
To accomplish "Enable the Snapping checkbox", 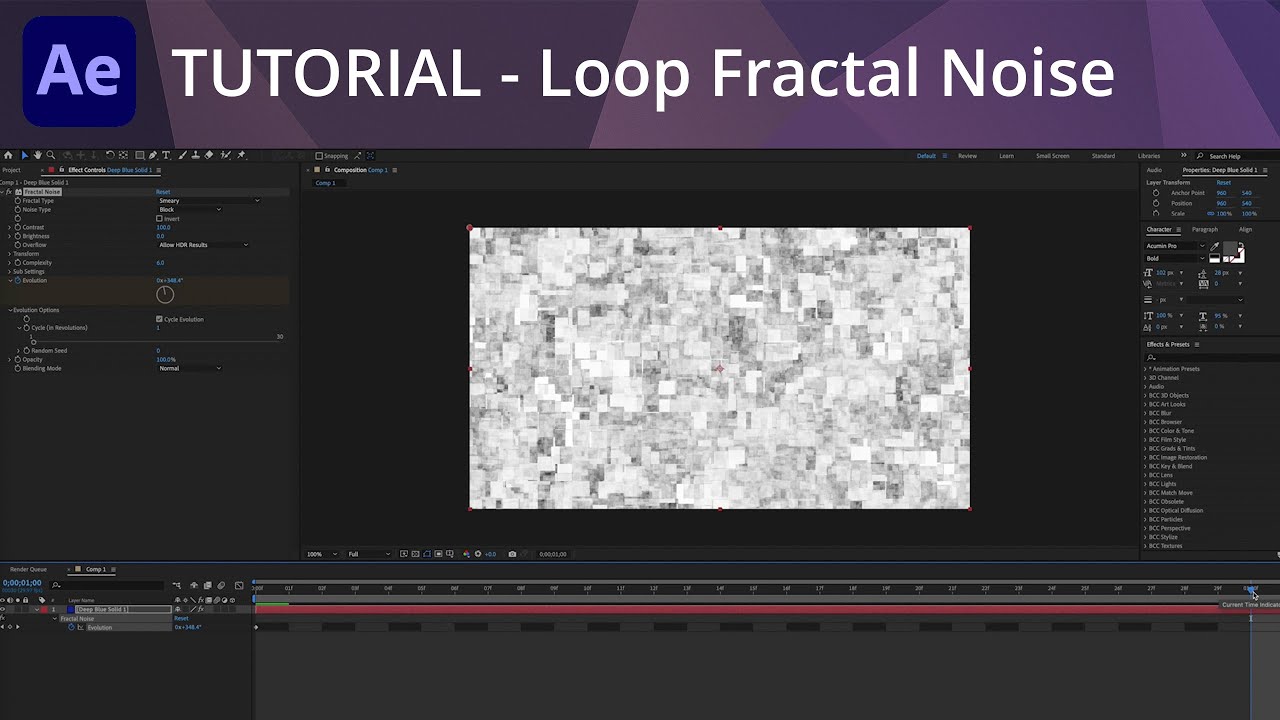I will [319, 156].
